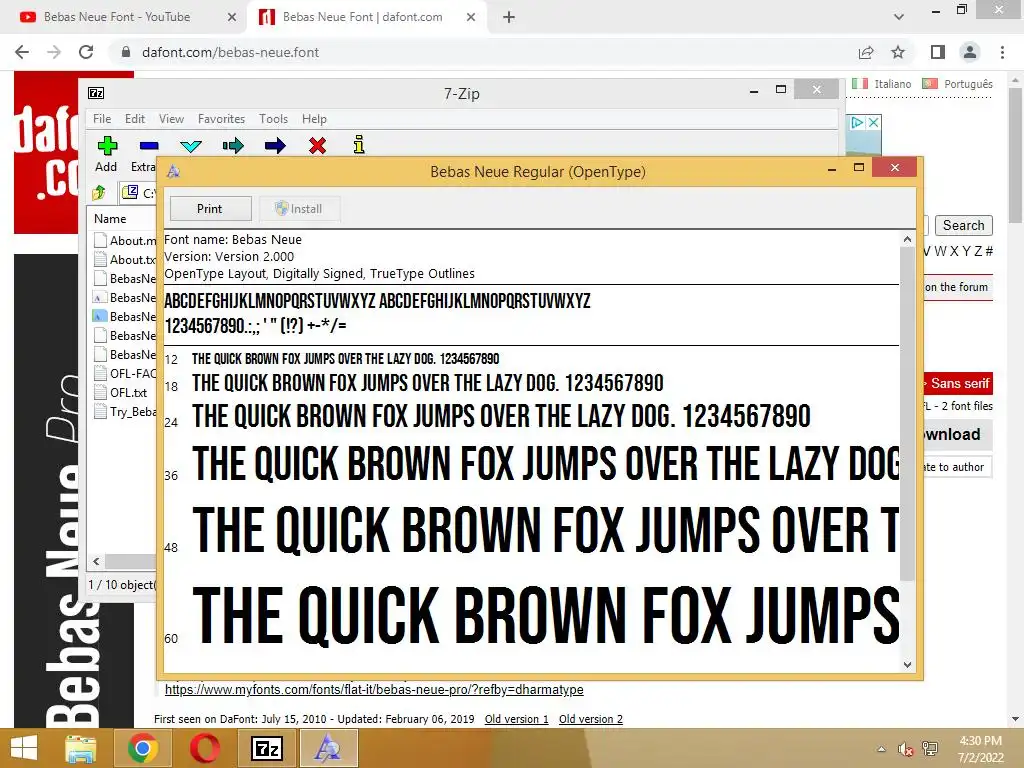Switch to the Bebas Neue Font YouTube tab
The height and width of the screenshot is (768, 1024).
[117, 17]
